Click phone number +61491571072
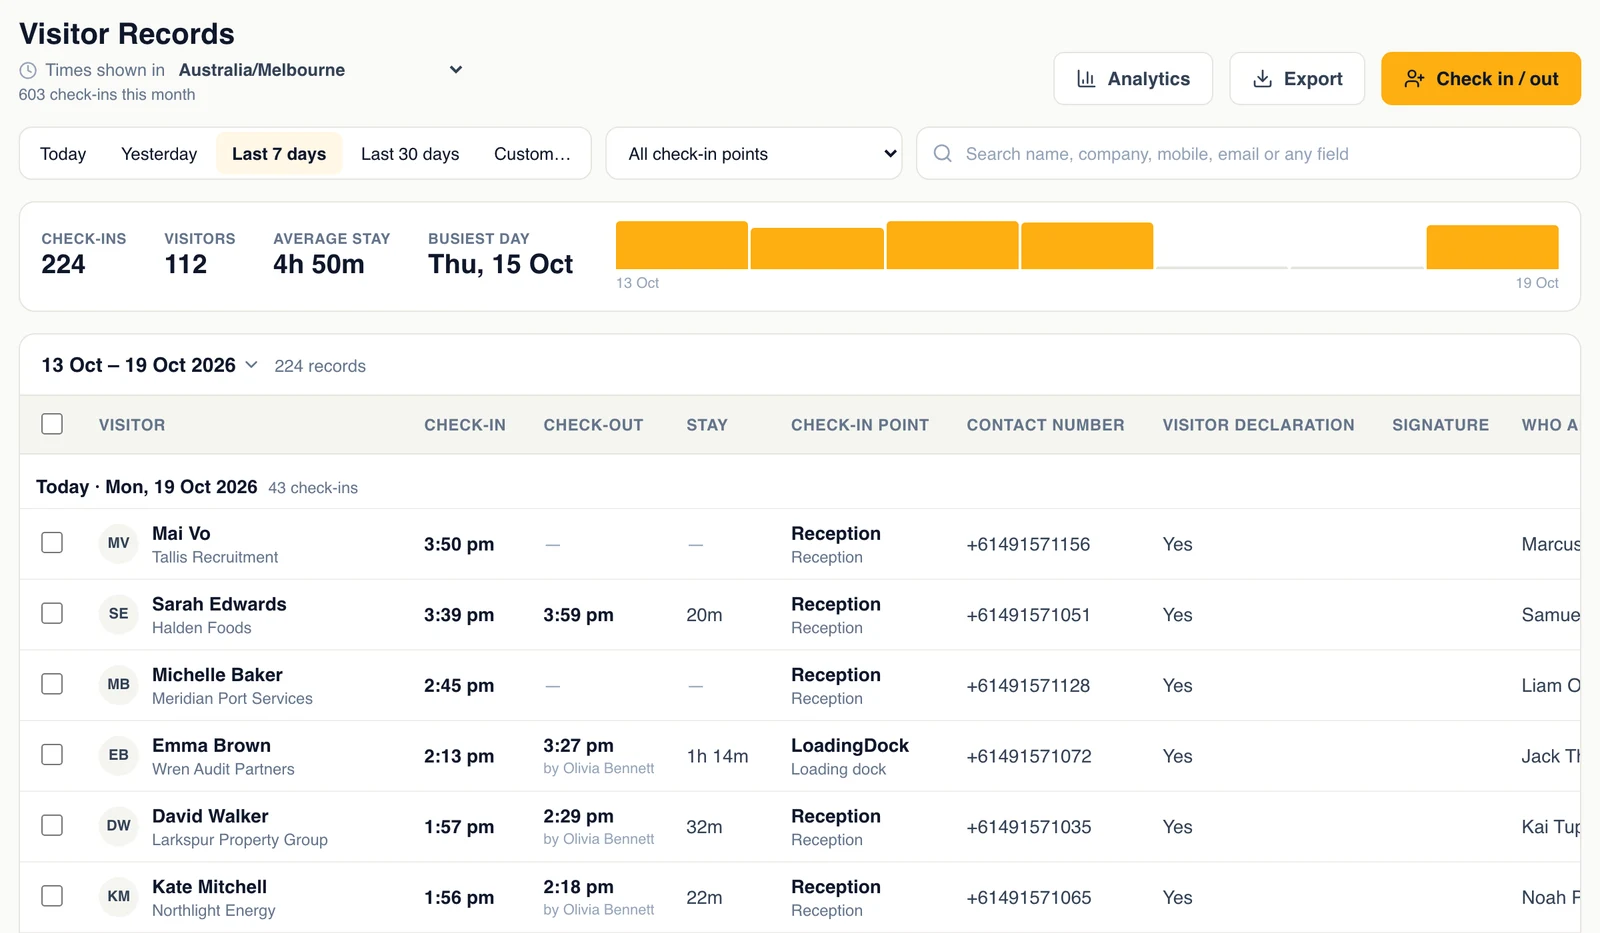The height and width of the screenshot is (933, 1600). pyautogui.click(x=1029, y=756)
